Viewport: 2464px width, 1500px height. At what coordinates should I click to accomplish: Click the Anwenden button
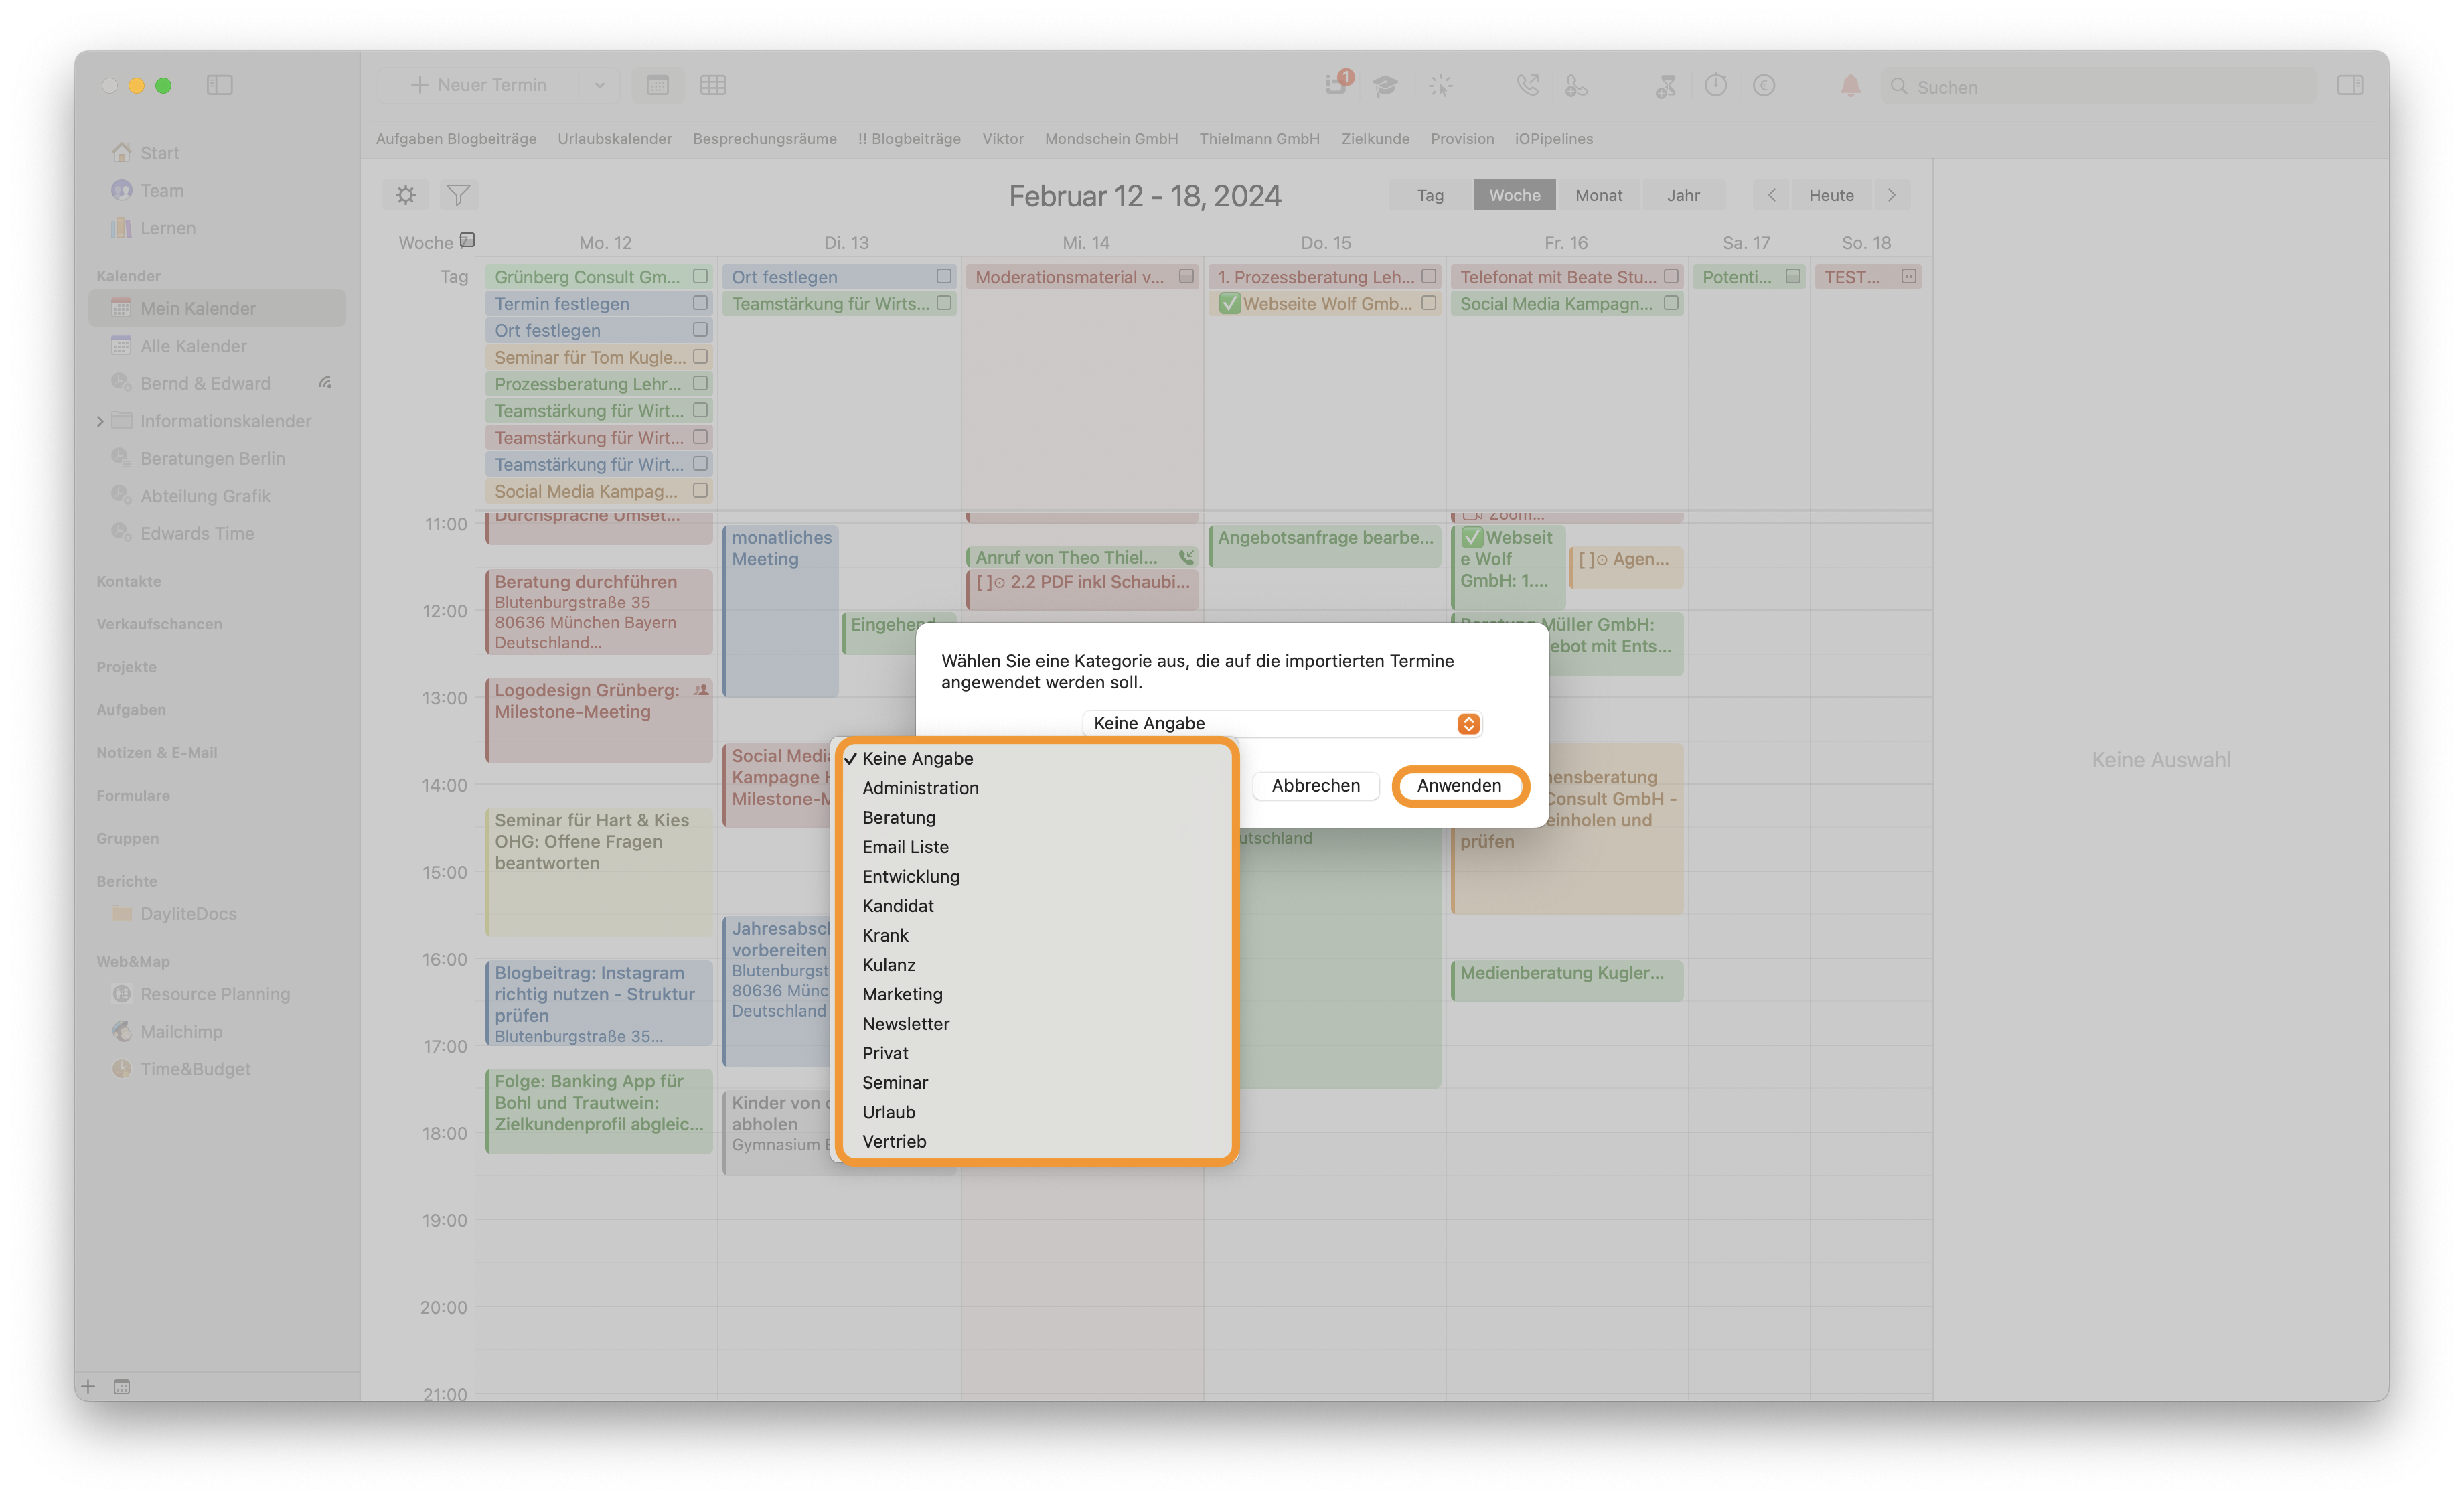pos(1459,785)
